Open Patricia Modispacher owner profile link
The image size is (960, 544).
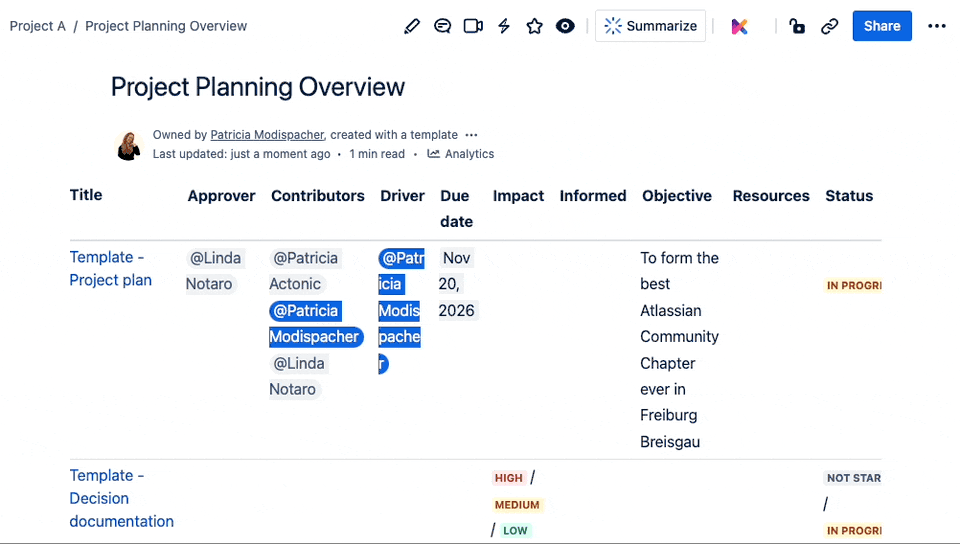[267, 135]
